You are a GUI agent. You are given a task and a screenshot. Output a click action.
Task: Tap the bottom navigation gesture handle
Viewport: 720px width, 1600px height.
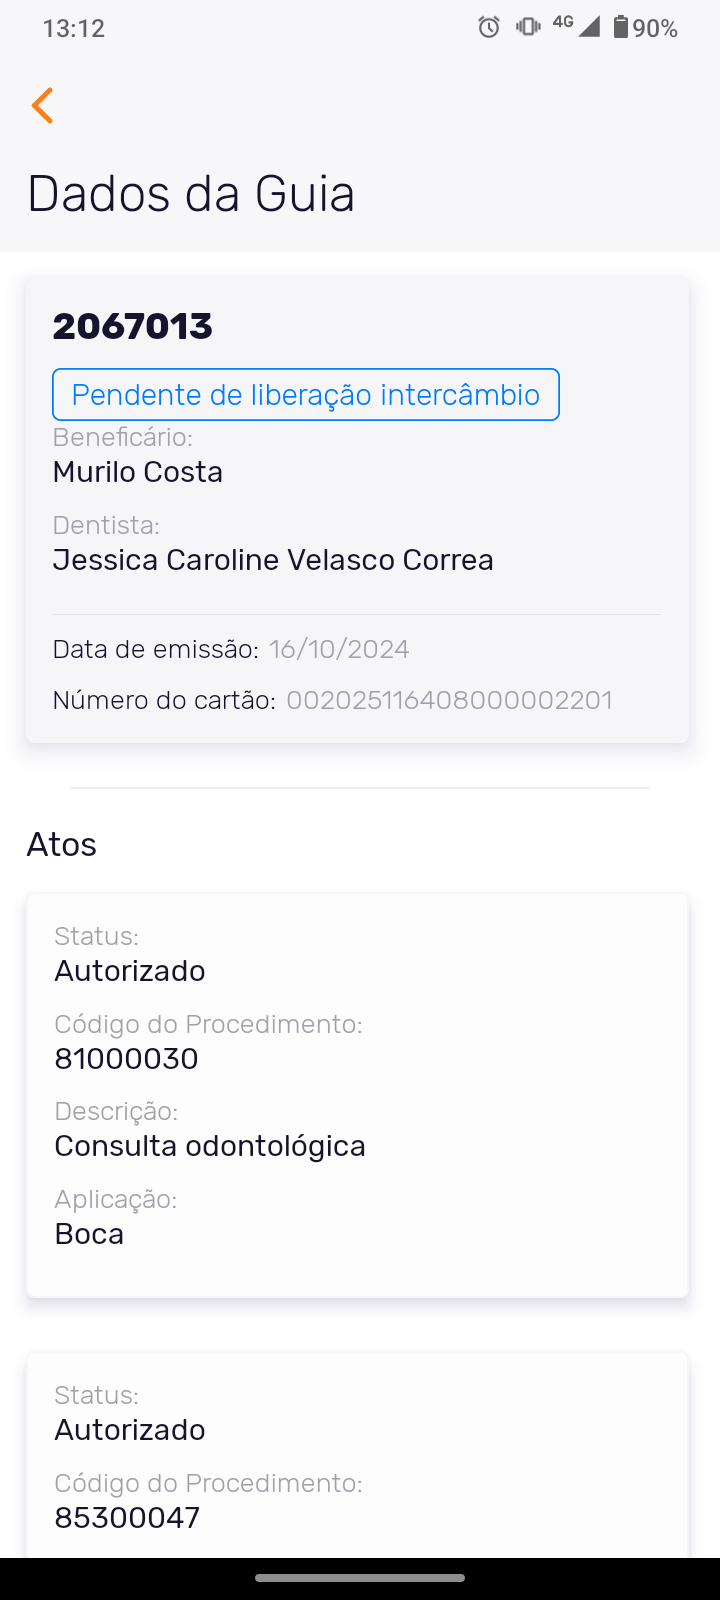coord(360,1578)
